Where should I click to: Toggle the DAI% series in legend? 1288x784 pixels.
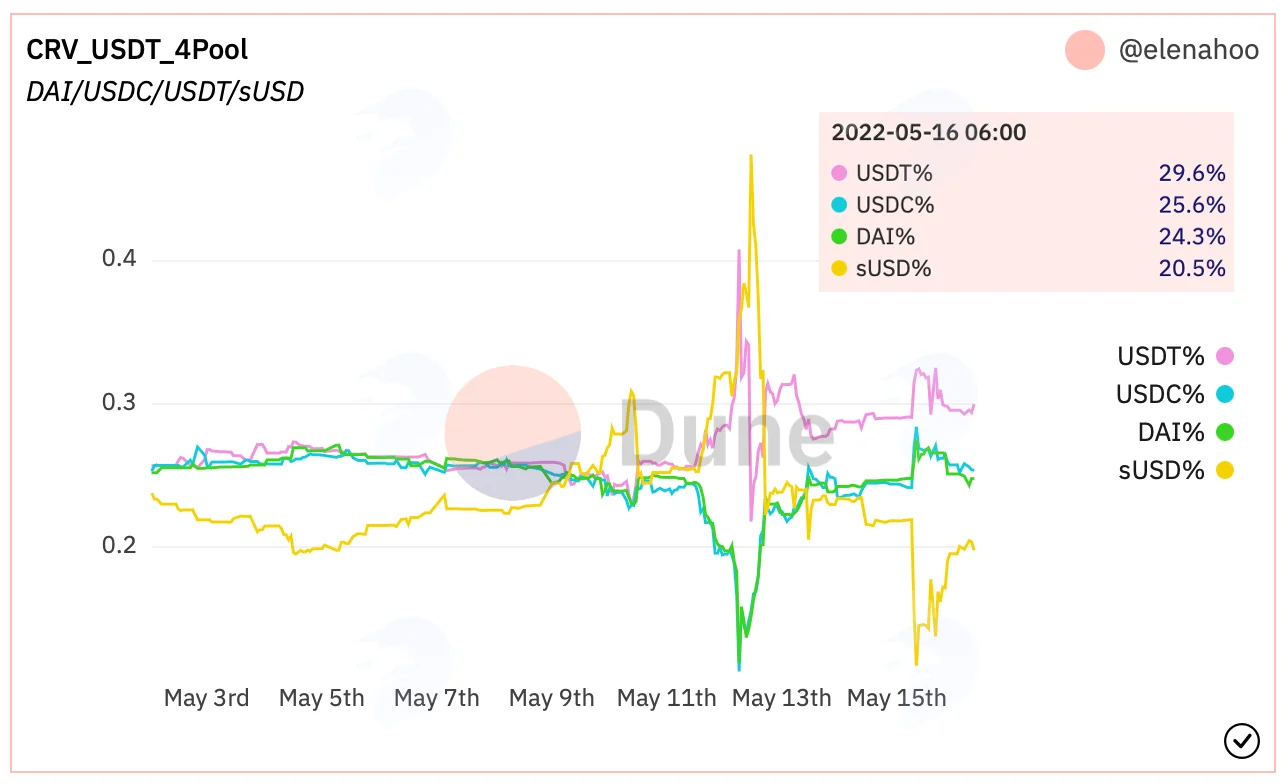(x=1186, y=432)
